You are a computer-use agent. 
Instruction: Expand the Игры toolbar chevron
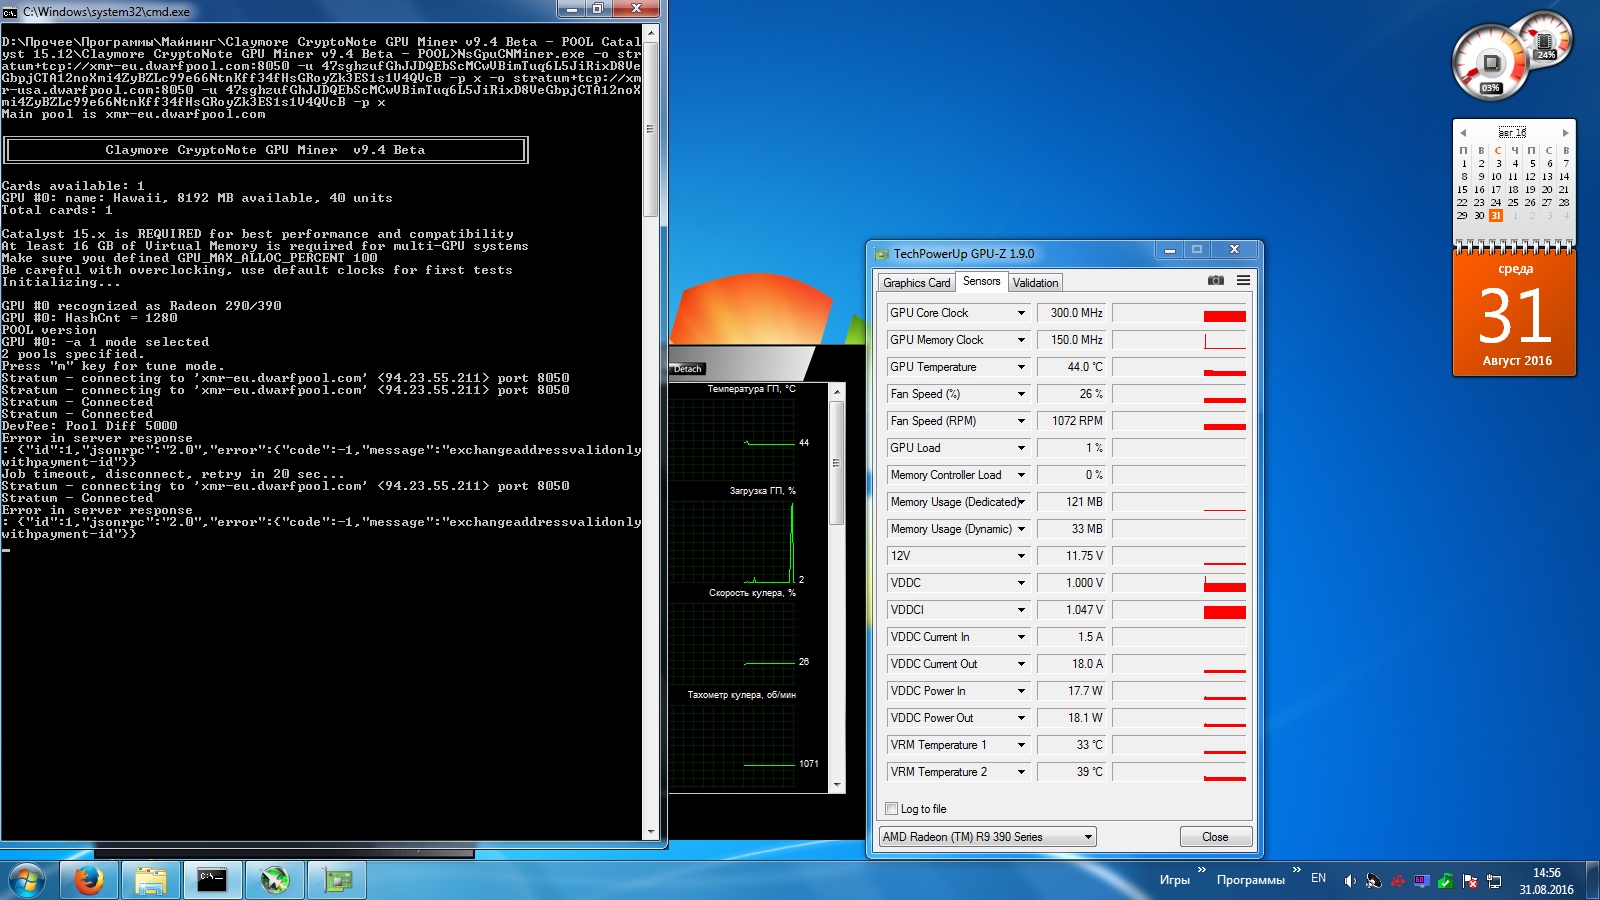coord(1202,870)
